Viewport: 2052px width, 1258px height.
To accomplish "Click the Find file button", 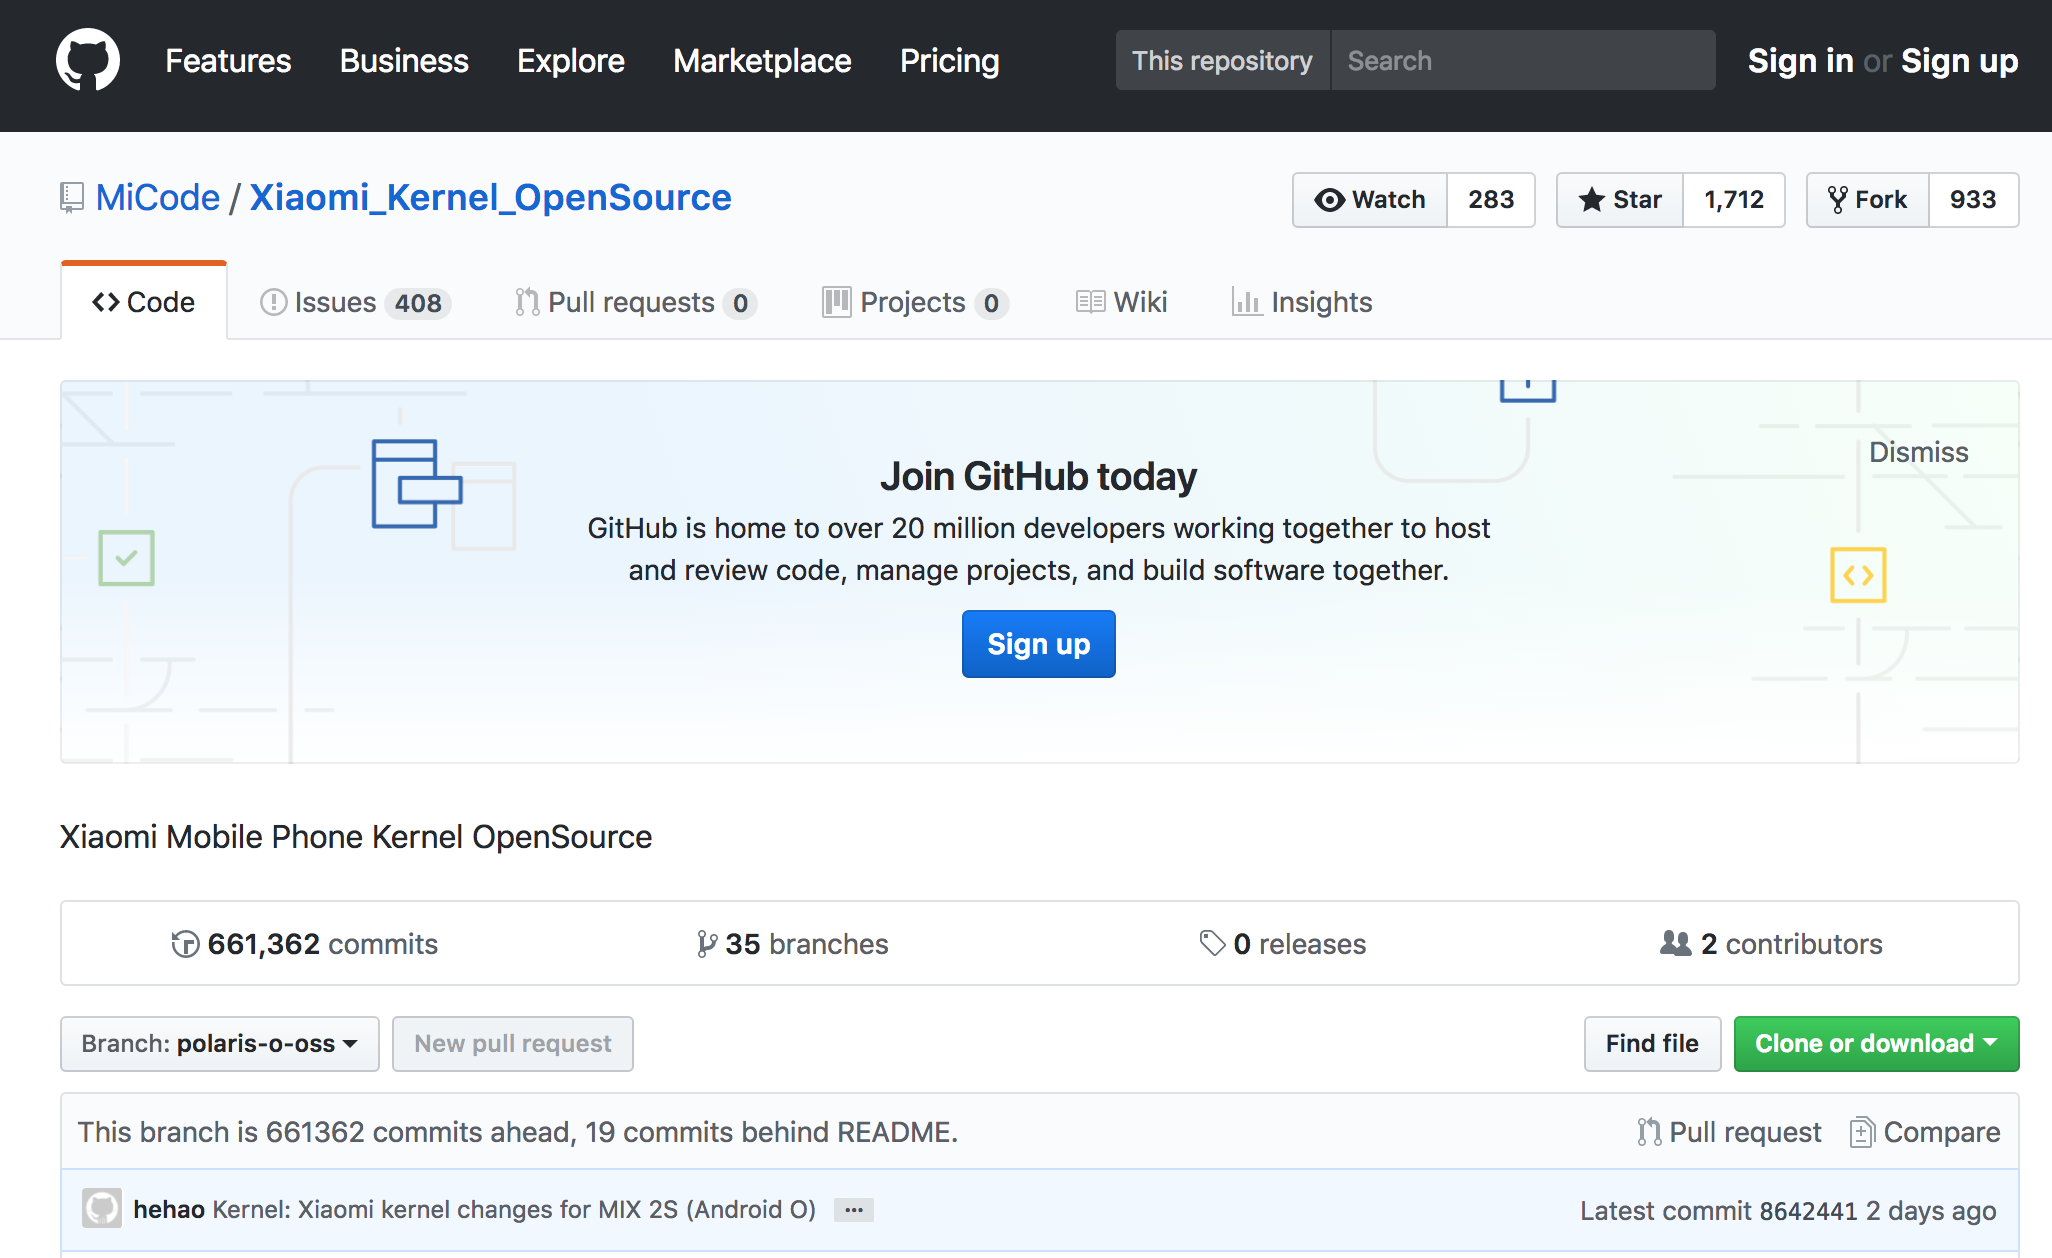I will 1652,1044.
